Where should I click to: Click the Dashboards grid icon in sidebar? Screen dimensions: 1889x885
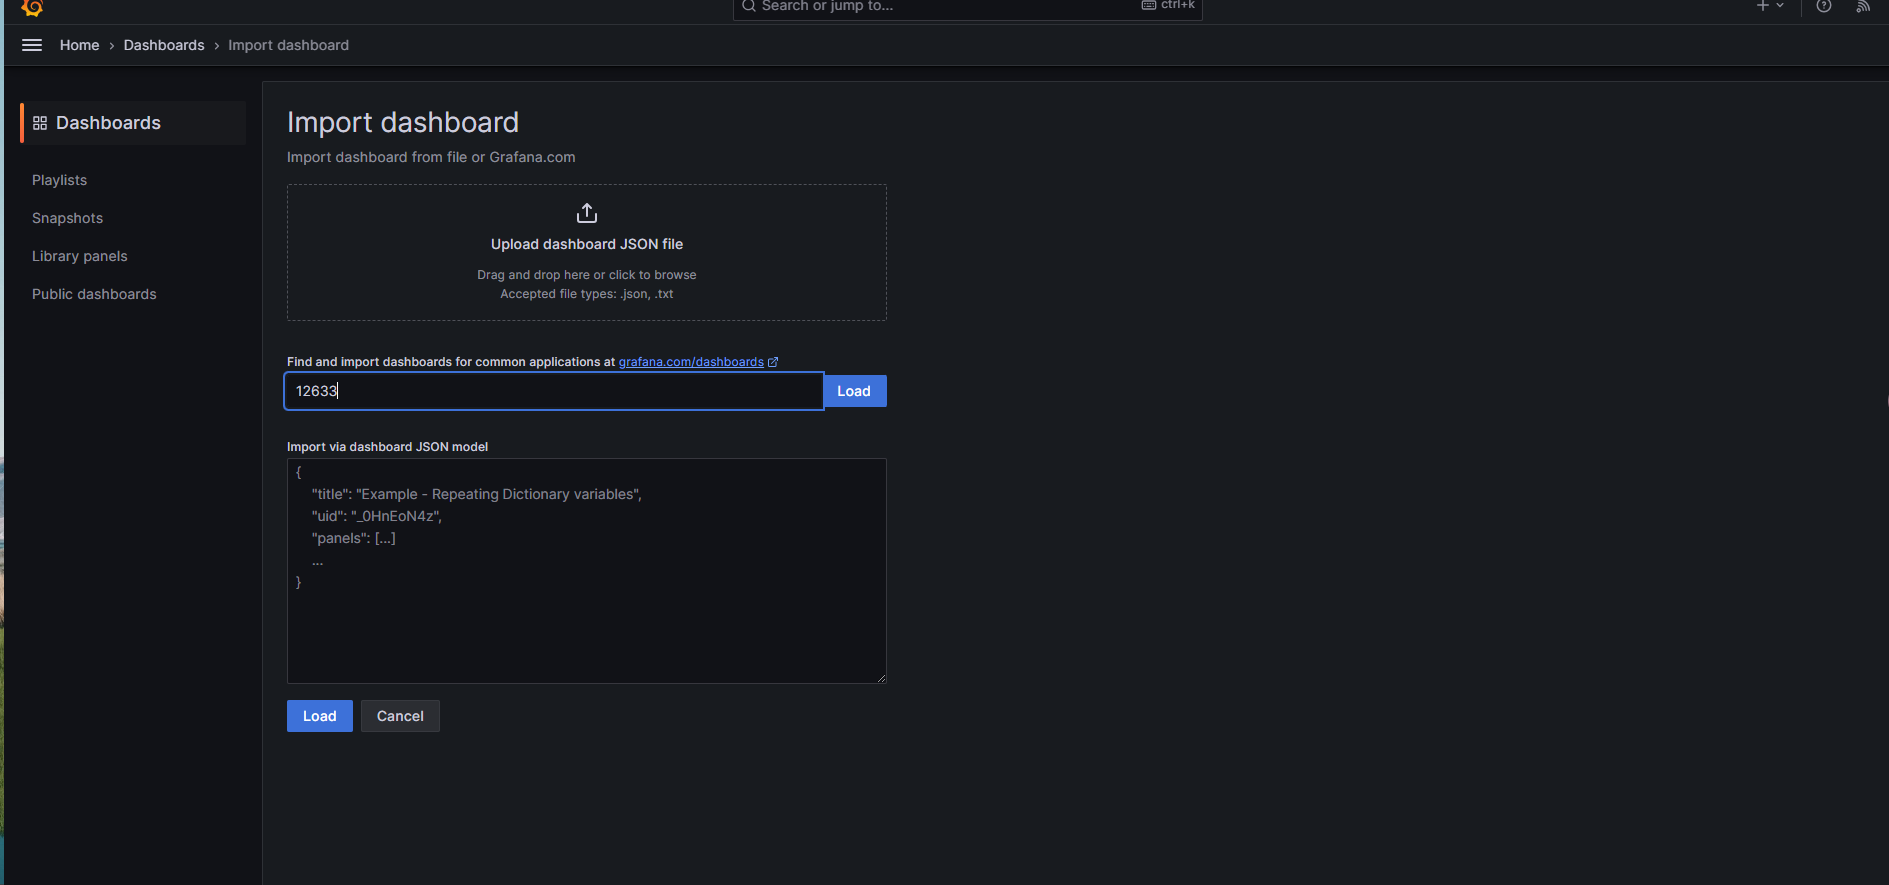click(x=40, y=123)
